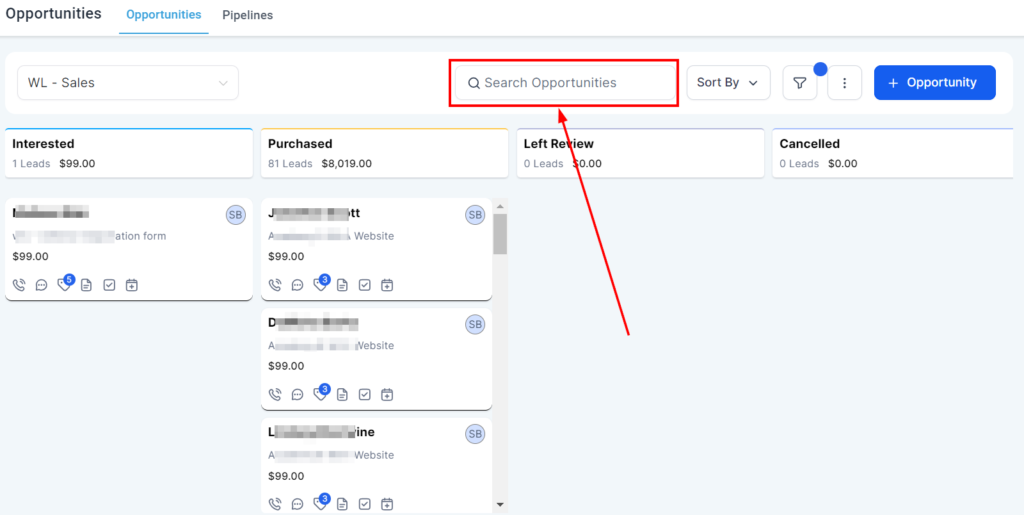Click the calendar appointment icon on the second Purchased card

[x=387, y=395]
